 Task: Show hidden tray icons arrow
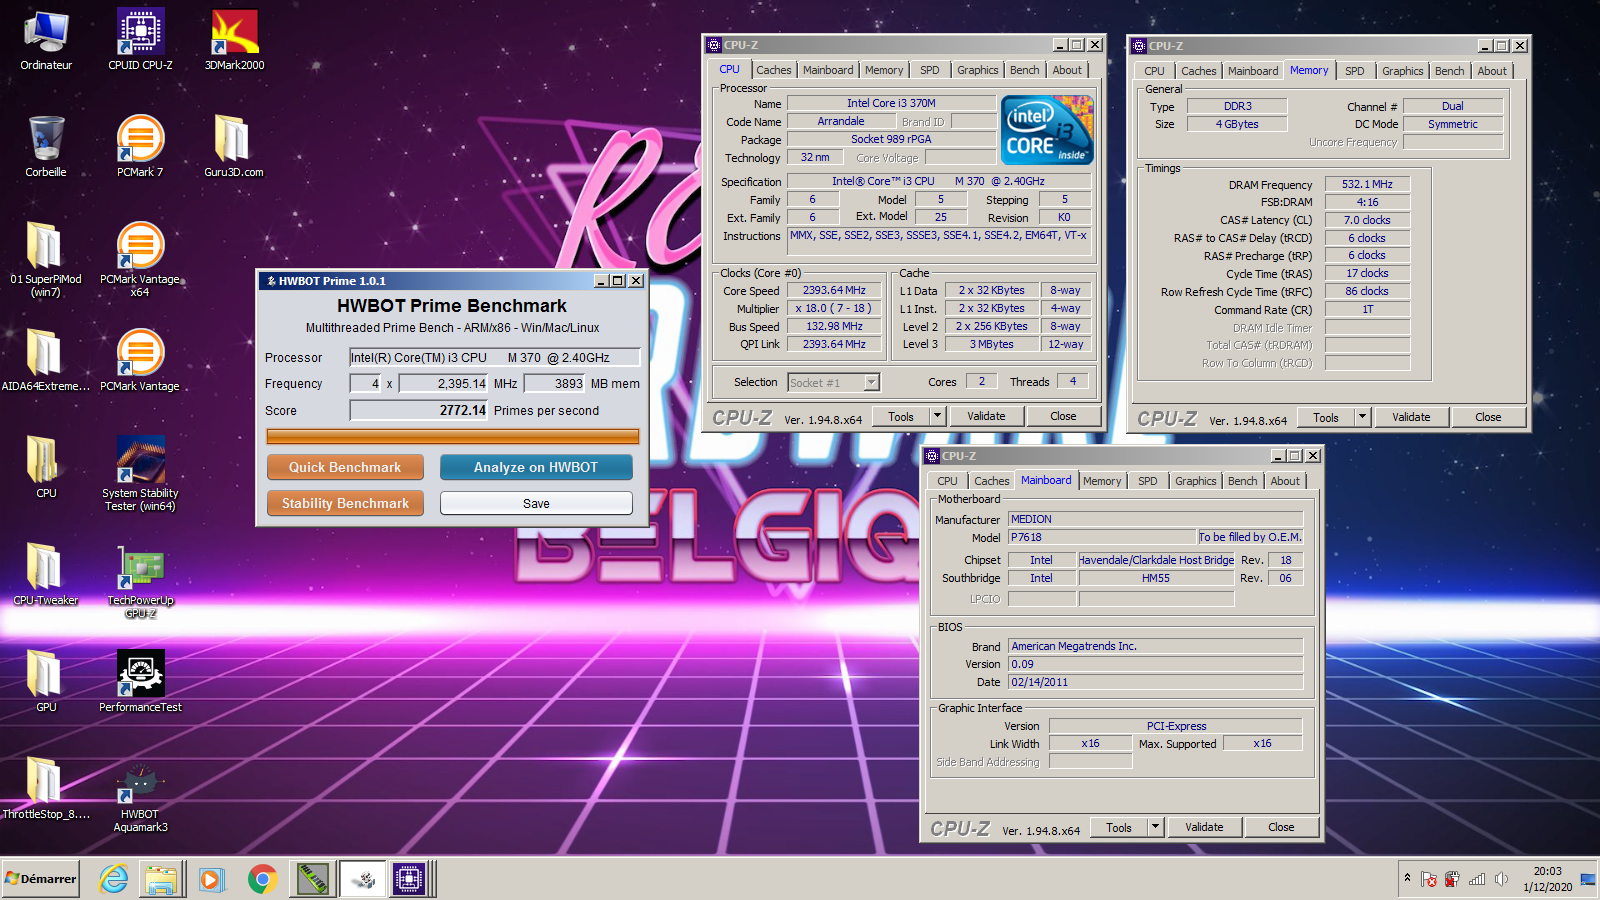(1407, 878)
